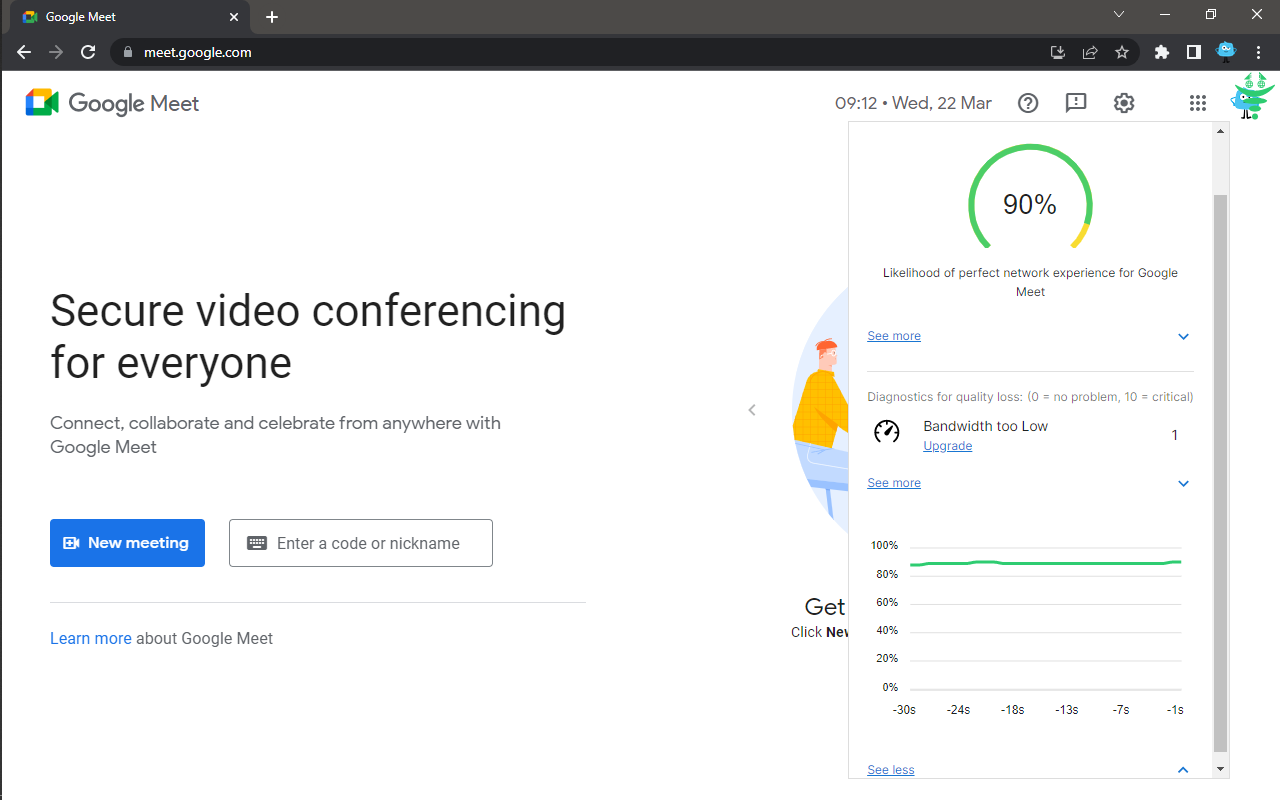
Task: Click the blue monster extension icon
Action: coord(1226,51)
